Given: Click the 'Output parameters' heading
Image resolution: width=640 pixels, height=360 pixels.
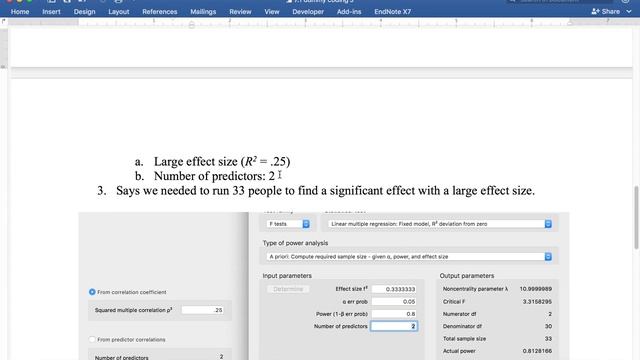Looking at the screenshot, I should coord(467,276).
